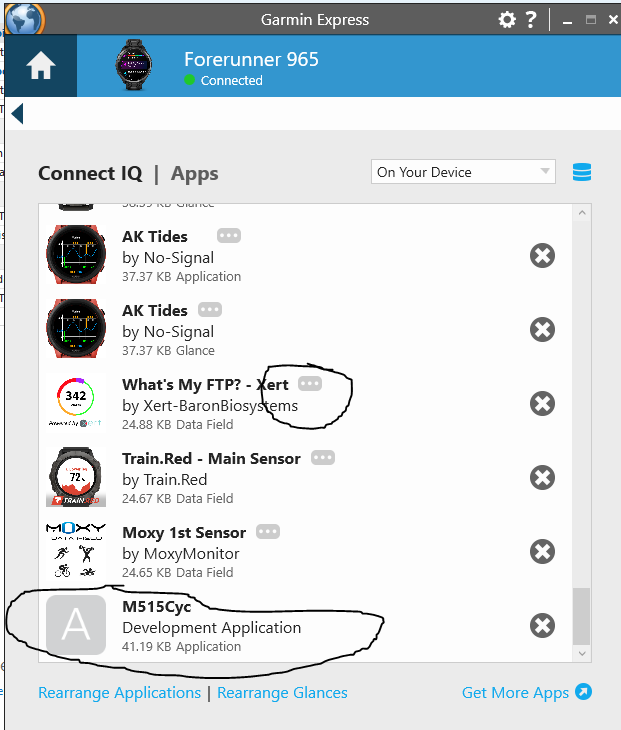Click the app list scrollbar down arrow

[x=582, y=653]
